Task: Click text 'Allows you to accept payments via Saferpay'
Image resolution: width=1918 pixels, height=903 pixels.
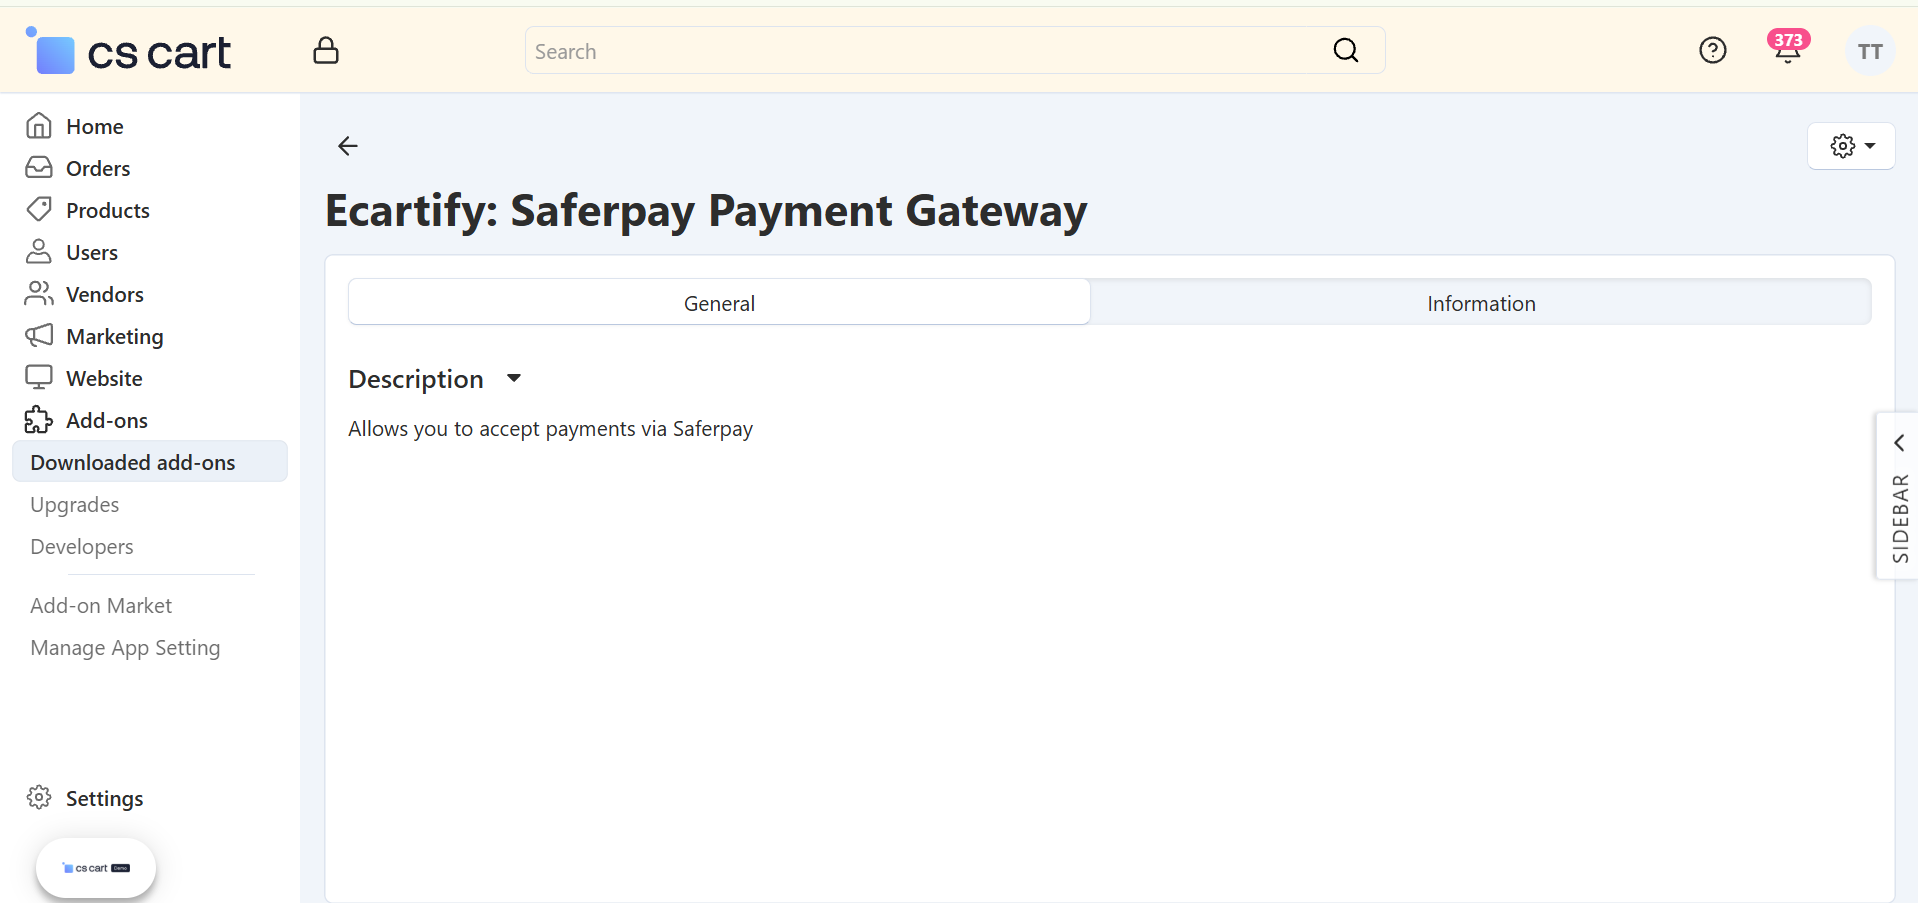Action: (x=550, y=429)
